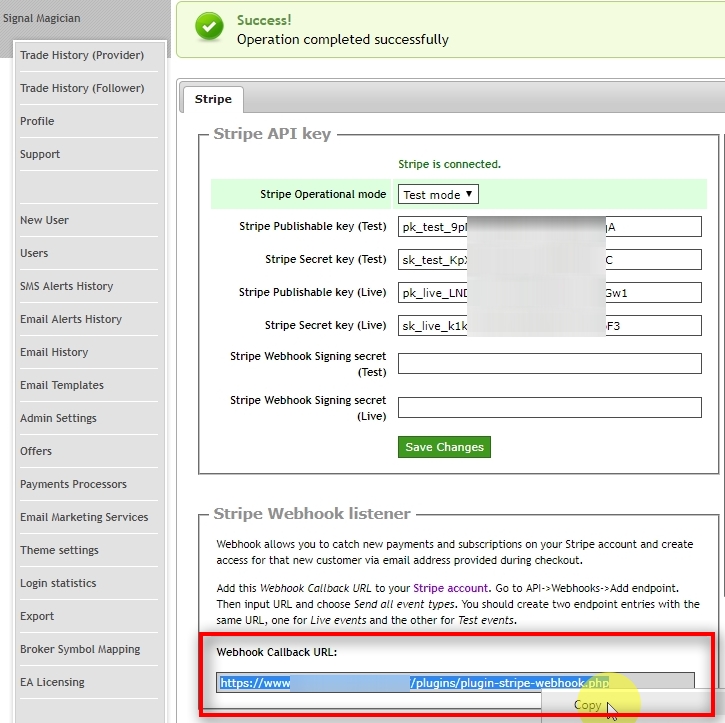Screen dimensions: 725x723
Task: Click Webhook Signing secret (Live) field
Action: tap(549, 407)
